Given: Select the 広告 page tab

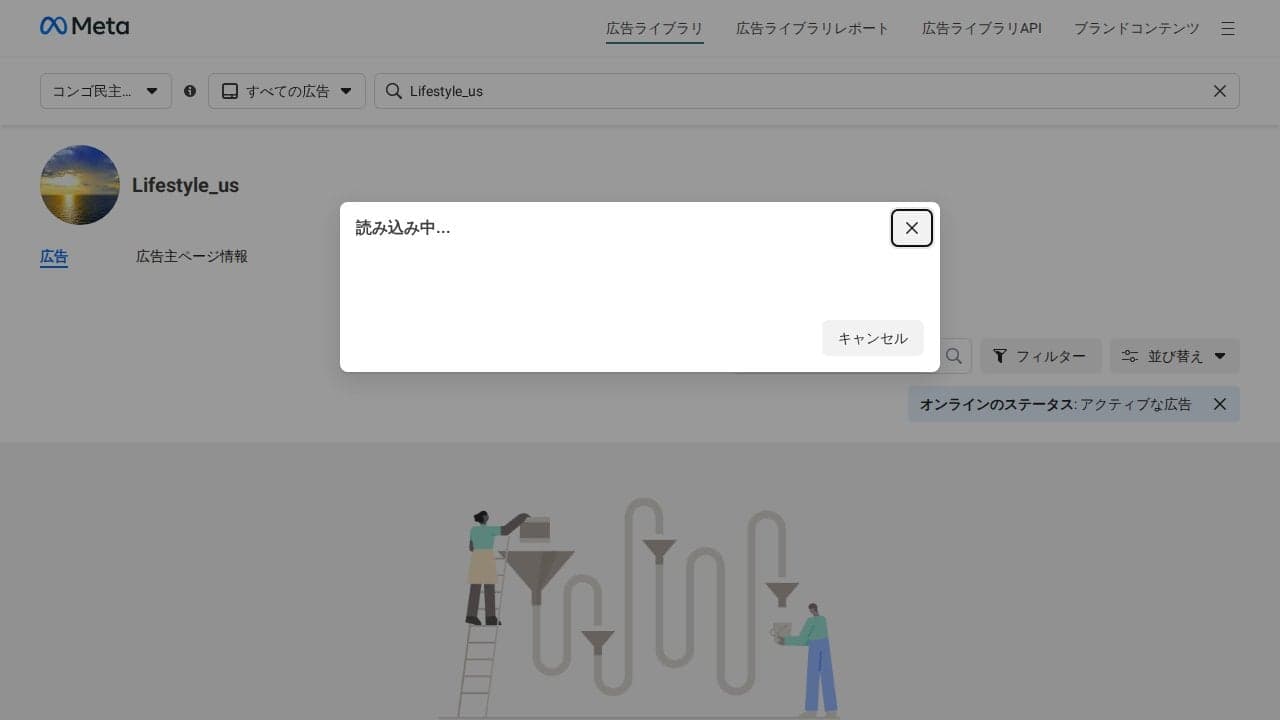Looking at the screenshot, I should [x=54, y=257].
